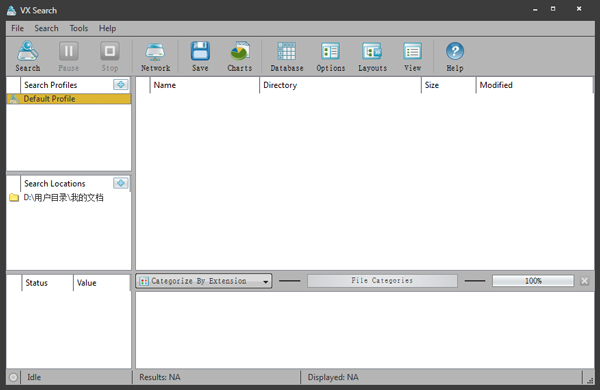Screen dimensions: 600x390
Task: Sort results by the Name column
Action: (205, 85)
